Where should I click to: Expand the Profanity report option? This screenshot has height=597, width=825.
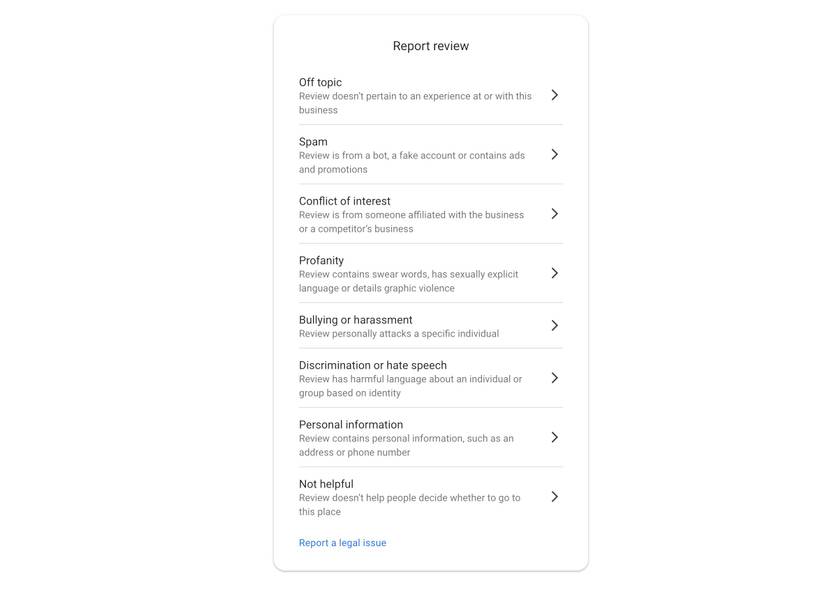pos(420,272)
